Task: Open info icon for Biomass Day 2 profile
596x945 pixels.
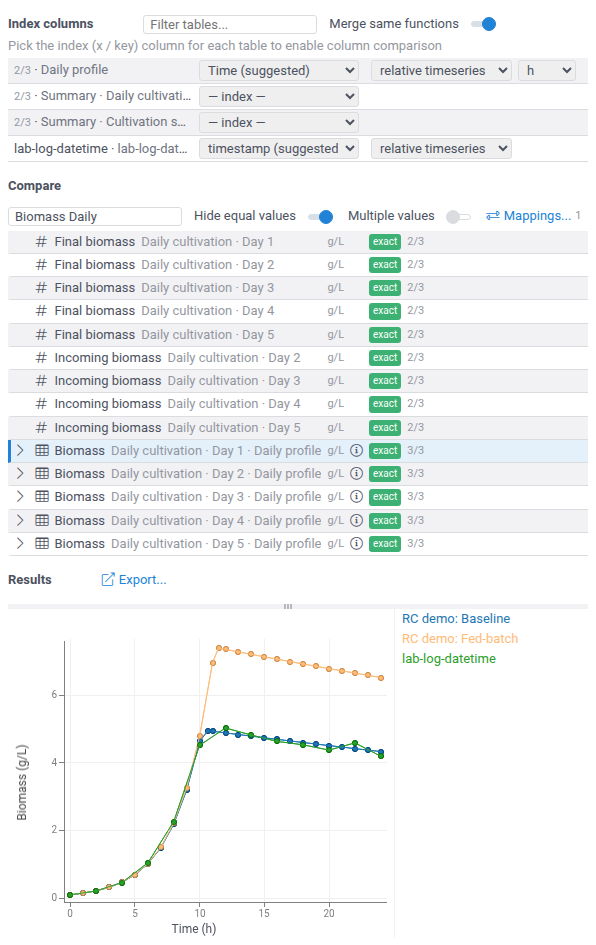Action: tap(357, 473)
